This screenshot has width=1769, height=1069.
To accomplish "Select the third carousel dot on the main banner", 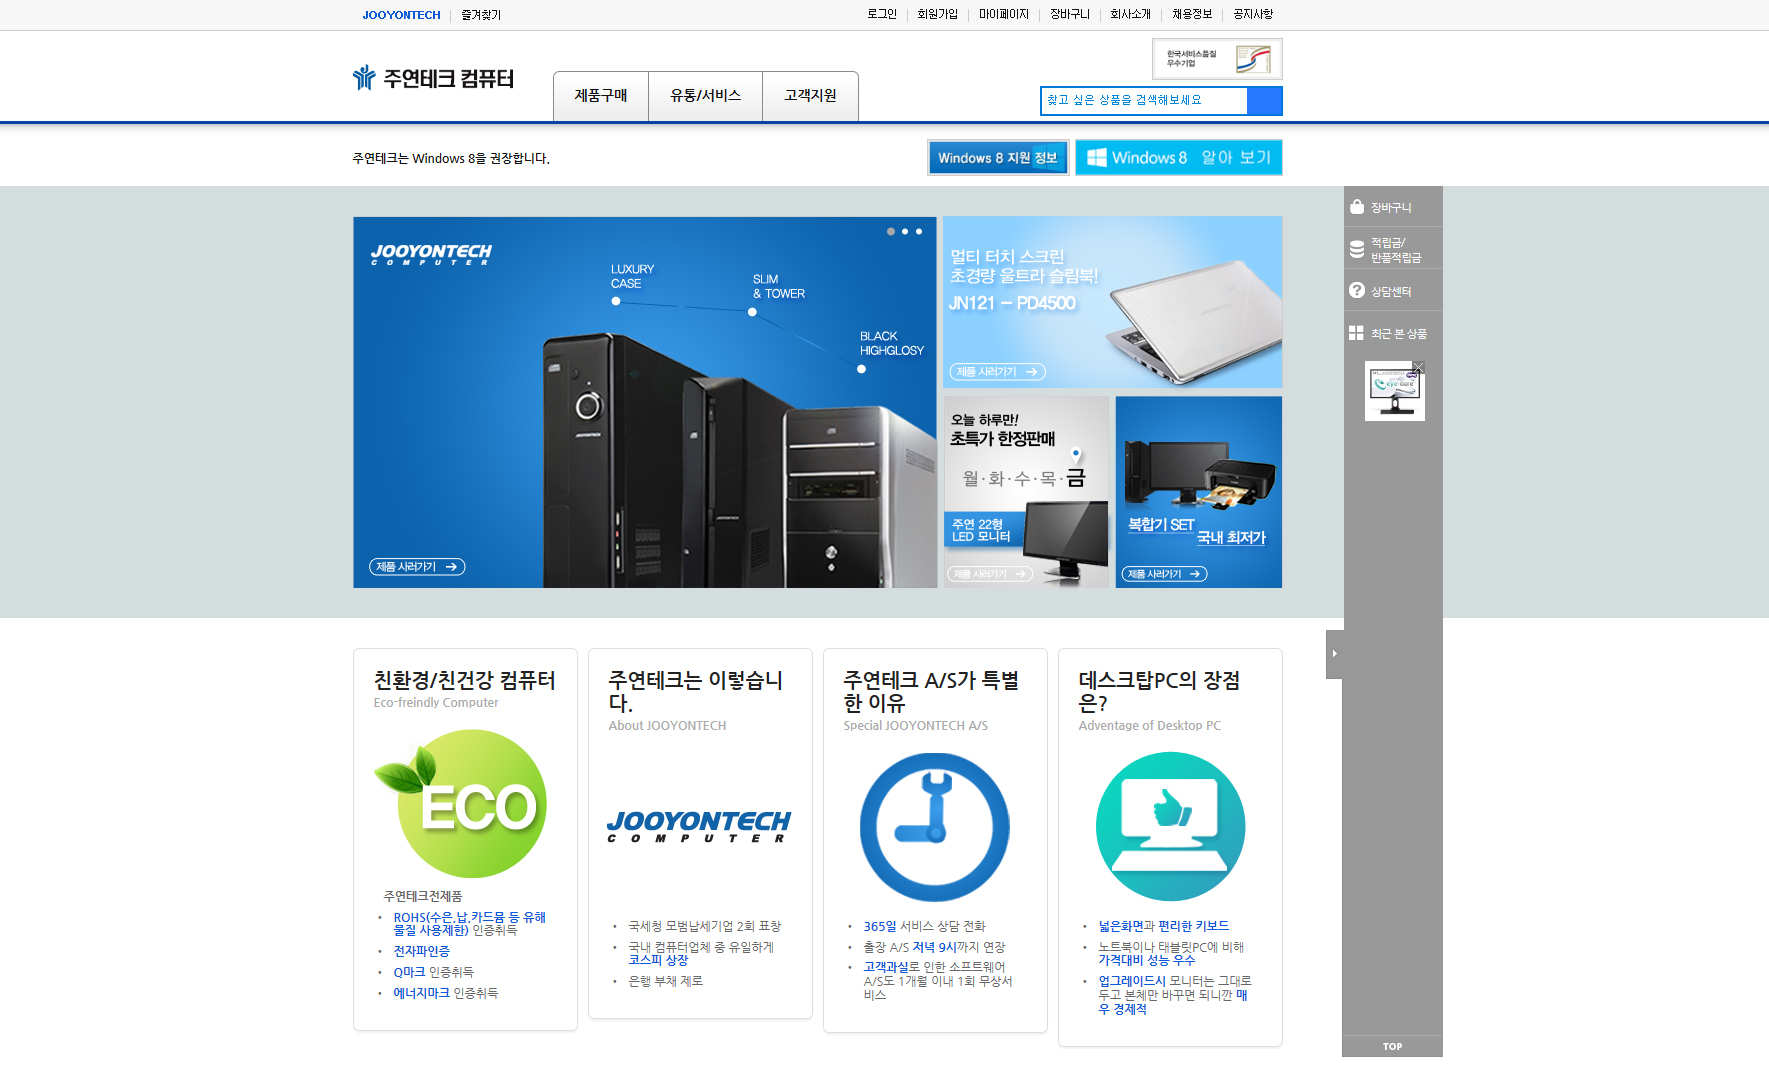I will coord(919,231).
